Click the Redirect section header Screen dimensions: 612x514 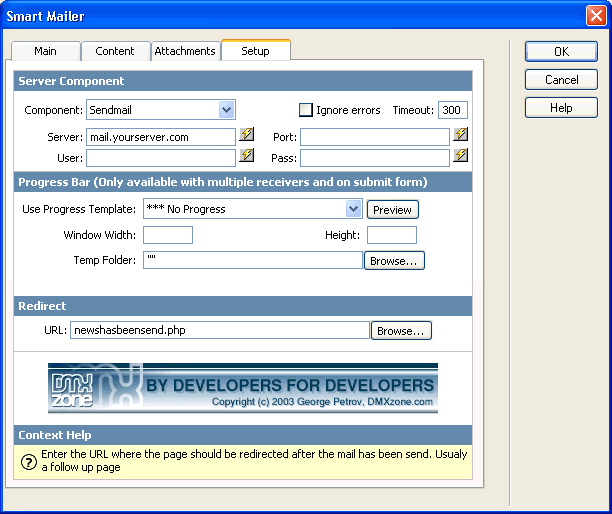(x=243, y=306)
